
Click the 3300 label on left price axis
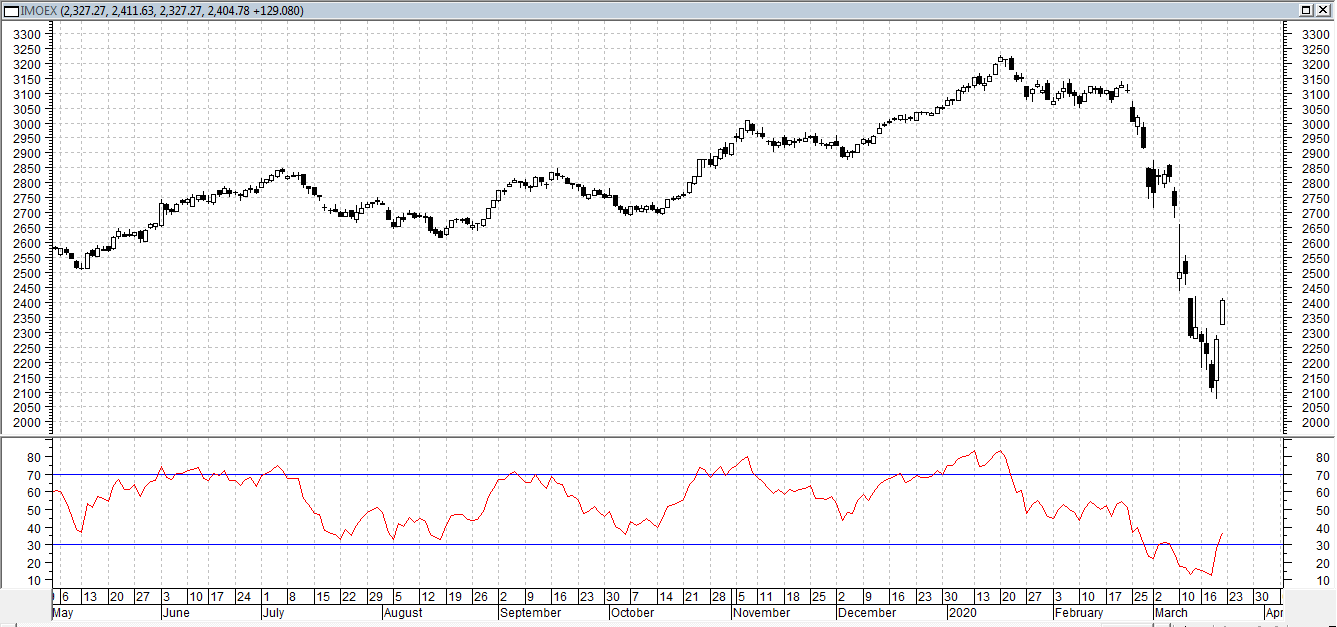click(27, 34)
